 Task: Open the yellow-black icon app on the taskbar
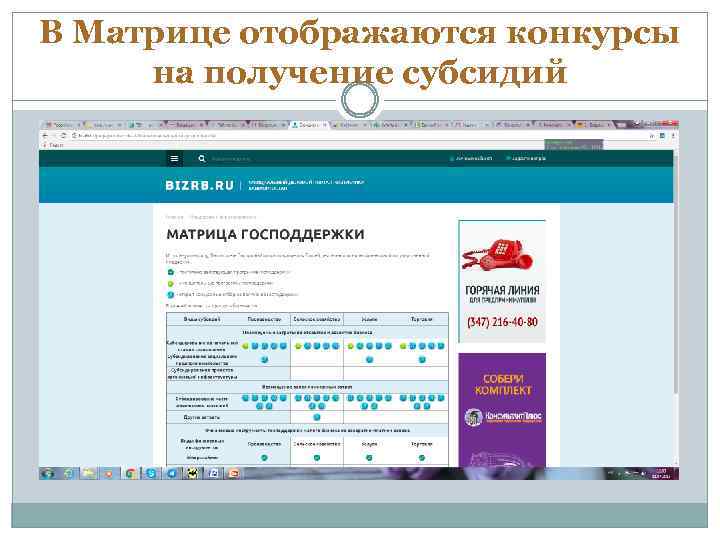(x=192, y=473)
